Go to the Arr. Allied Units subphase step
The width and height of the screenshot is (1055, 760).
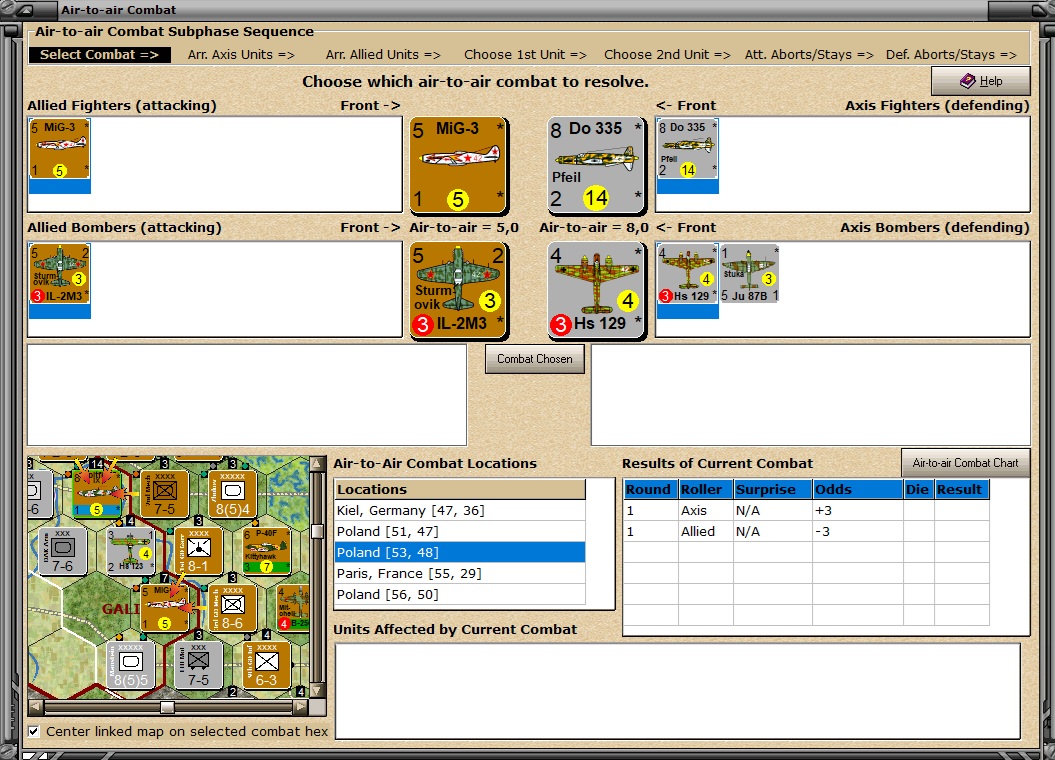pyautogui.click(x=383, y=54)
